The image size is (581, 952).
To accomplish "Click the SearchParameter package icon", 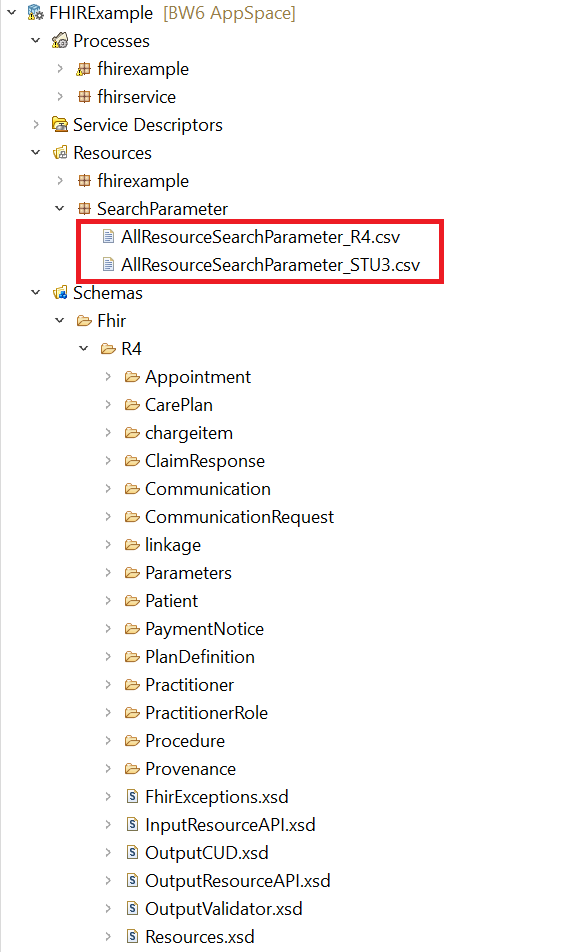I will pos(84,209).
